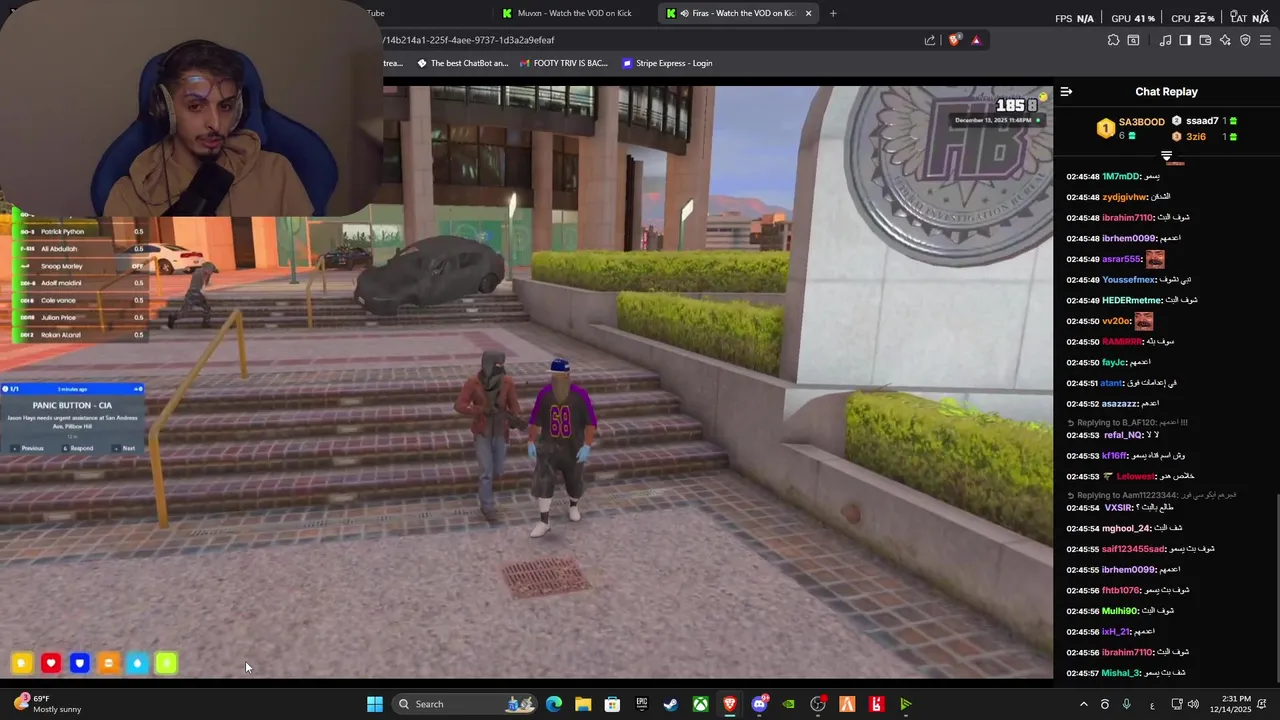Open NVIDIA app from taskbar
The height and width of the screenshot is (720, 1280).
[789, 704]
